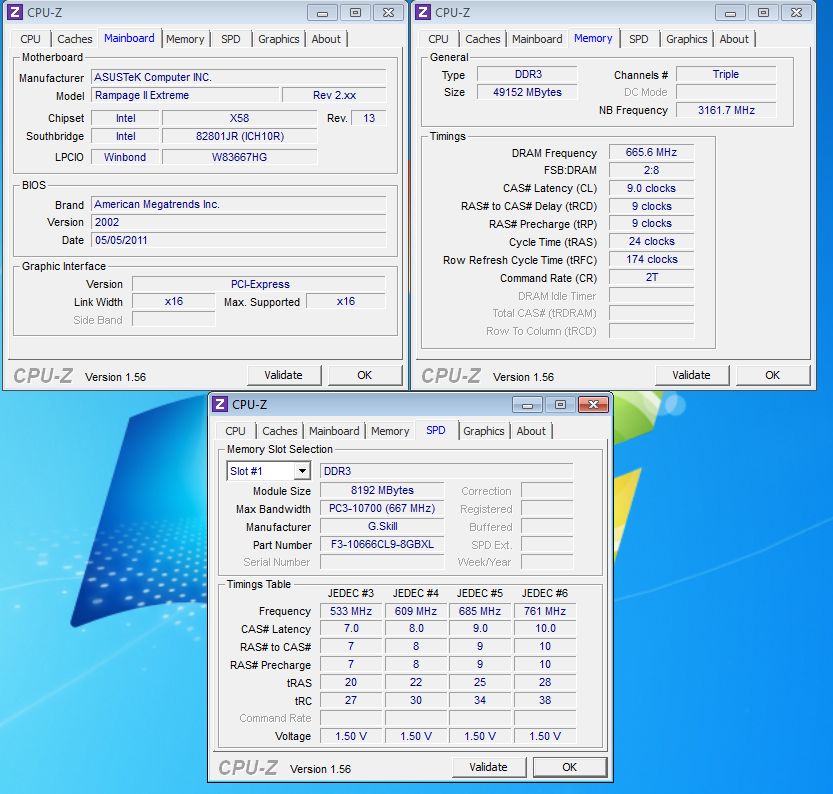833x794 pixels.
Task: Click OK in the SPD window
Action: coord(570,767)
